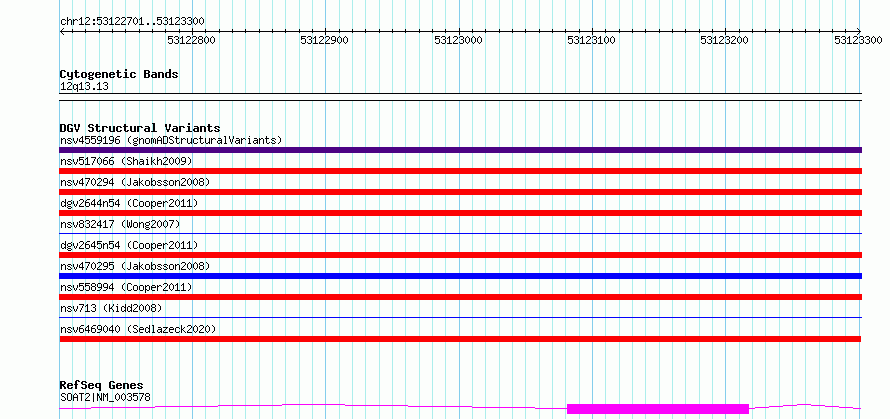
Task: Select the nsv558994 Cooper2011 red bar
Action: (460, 297)
